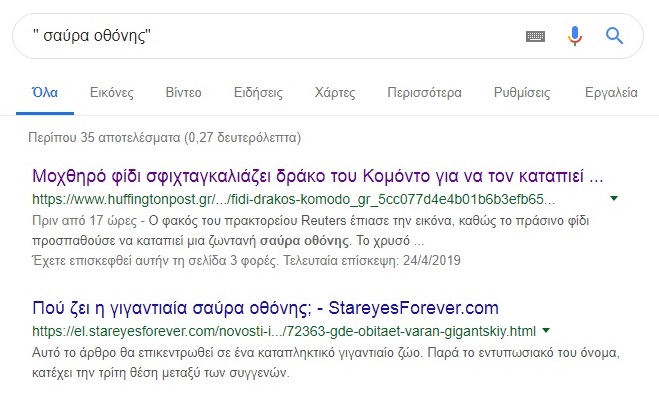The height and width of the screenshot is (412, 659).
Task: Open Ρυθμίσεις search settings
Action: tap(522, 92)
